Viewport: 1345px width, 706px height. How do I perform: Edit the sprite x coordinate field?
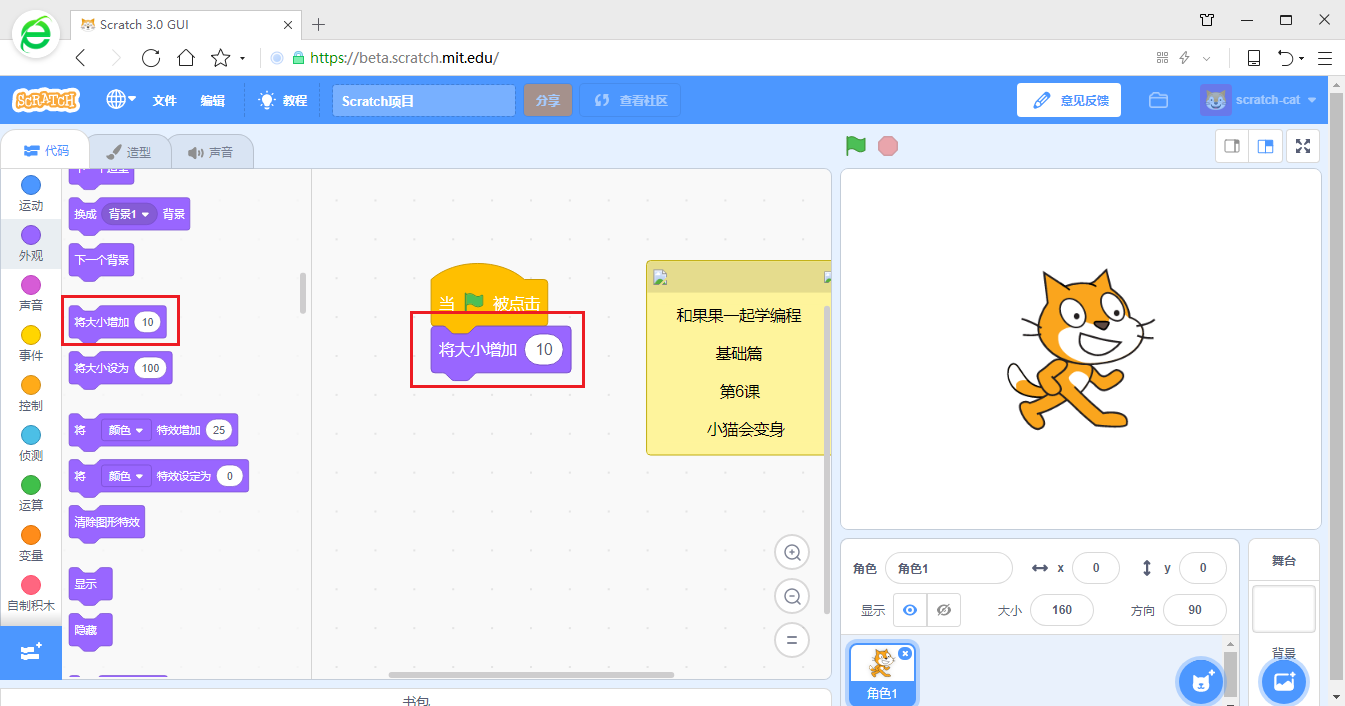pos(1096,568)
